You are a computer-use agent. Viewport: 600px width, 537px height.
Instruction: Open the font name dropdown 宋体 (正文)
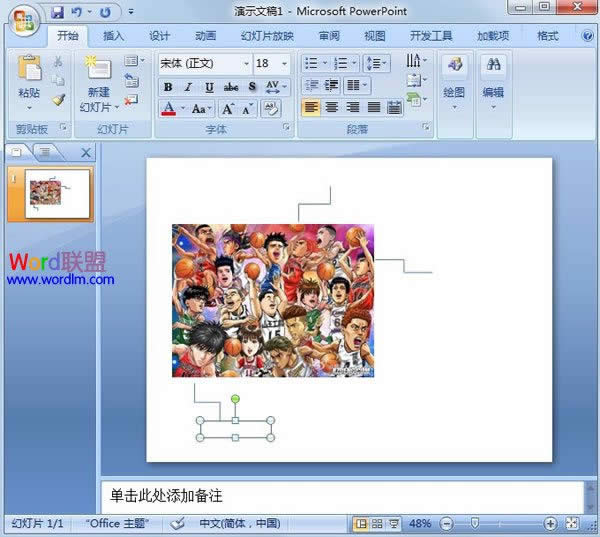[x=204, y=63]
